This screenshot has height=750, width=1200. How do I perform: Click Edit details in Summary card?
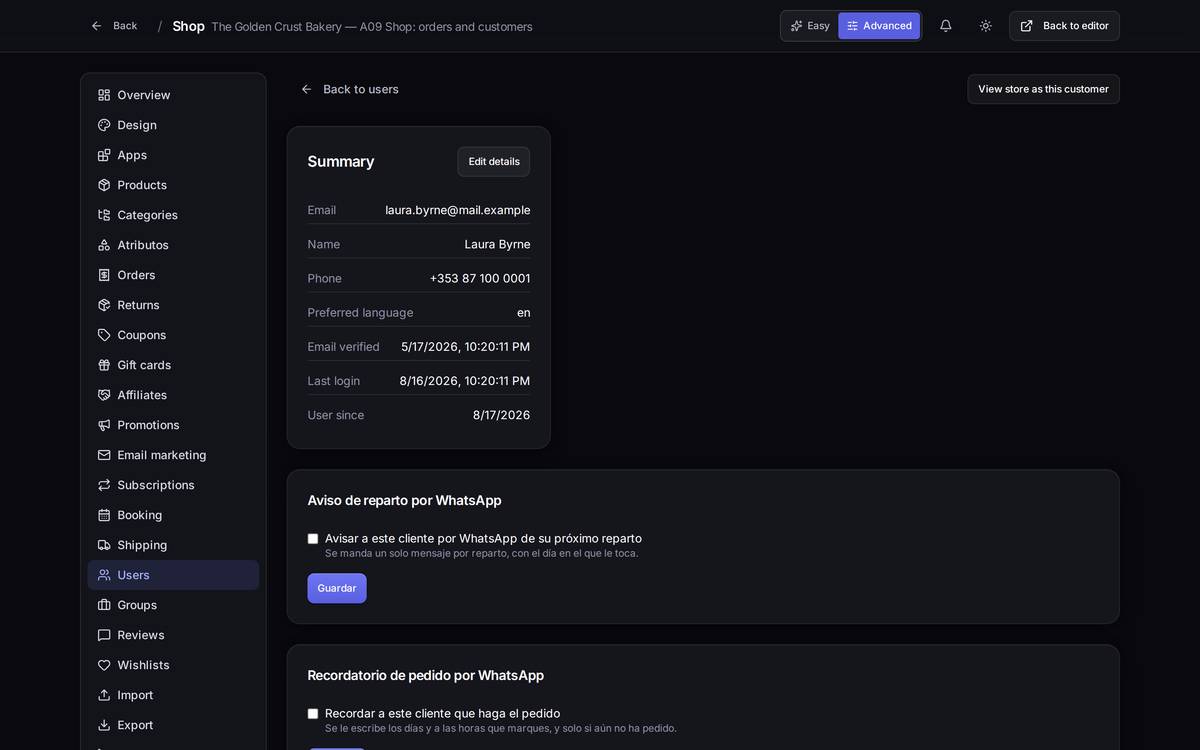494,162
